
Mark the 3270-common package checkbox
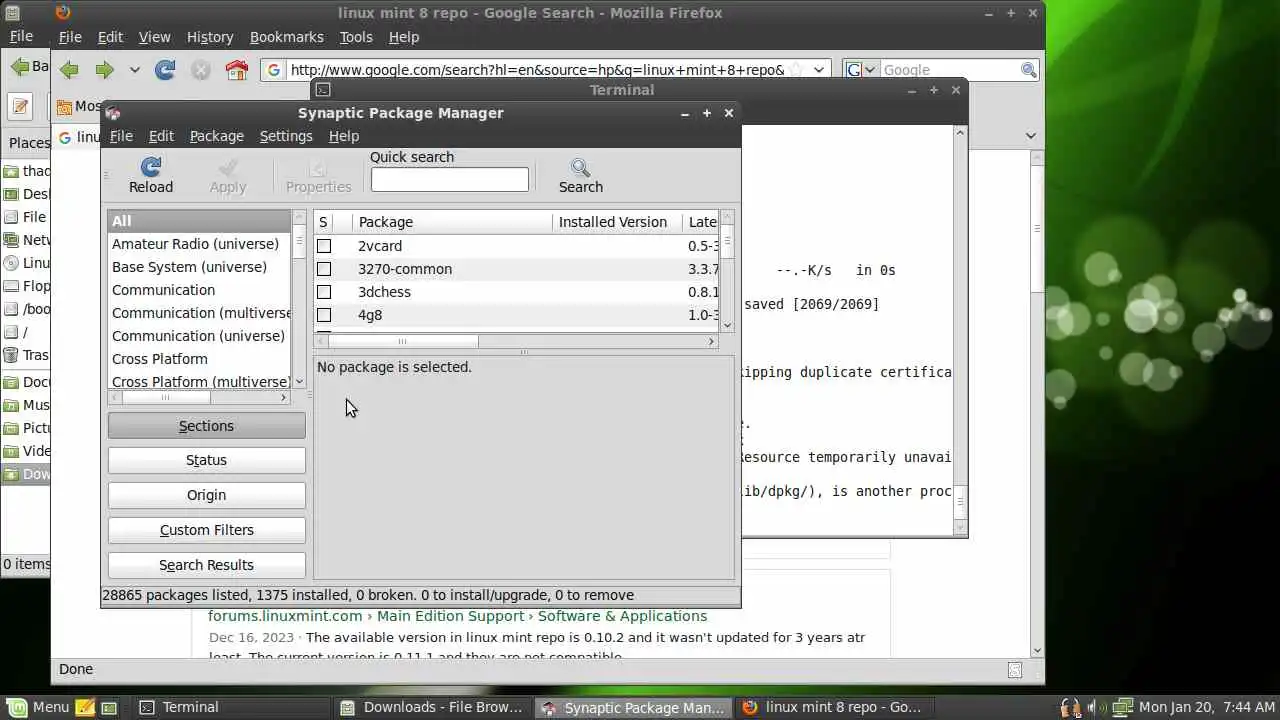coord(324,269)
